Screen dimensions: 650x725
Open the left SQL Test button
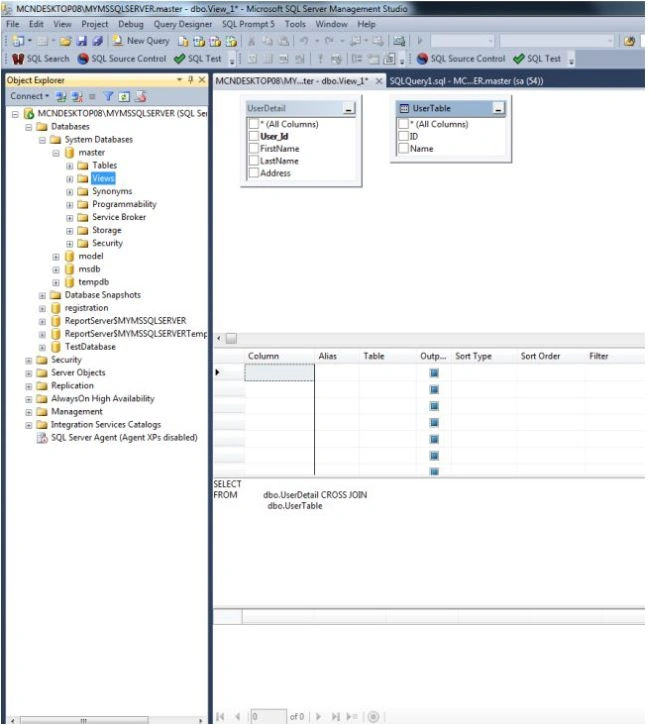(198, 59)
